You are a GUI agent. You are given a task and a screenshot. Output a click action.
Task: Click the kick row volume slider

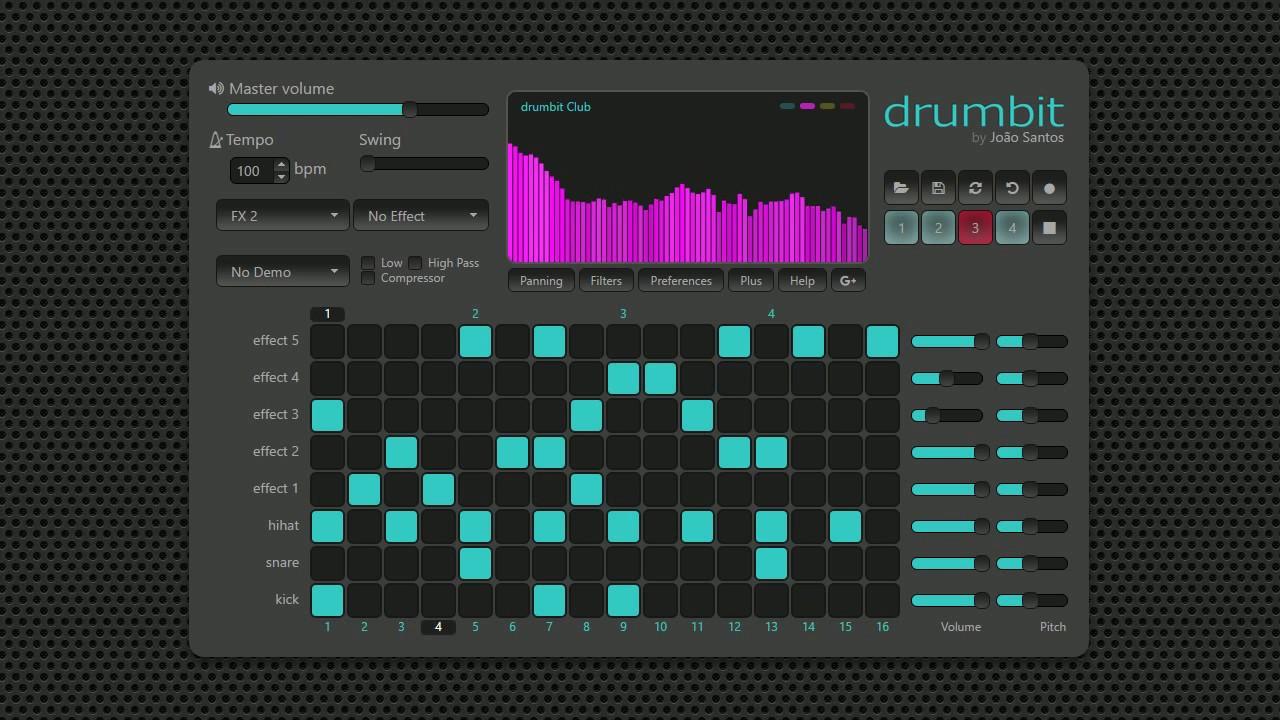[x=946, y=600]
